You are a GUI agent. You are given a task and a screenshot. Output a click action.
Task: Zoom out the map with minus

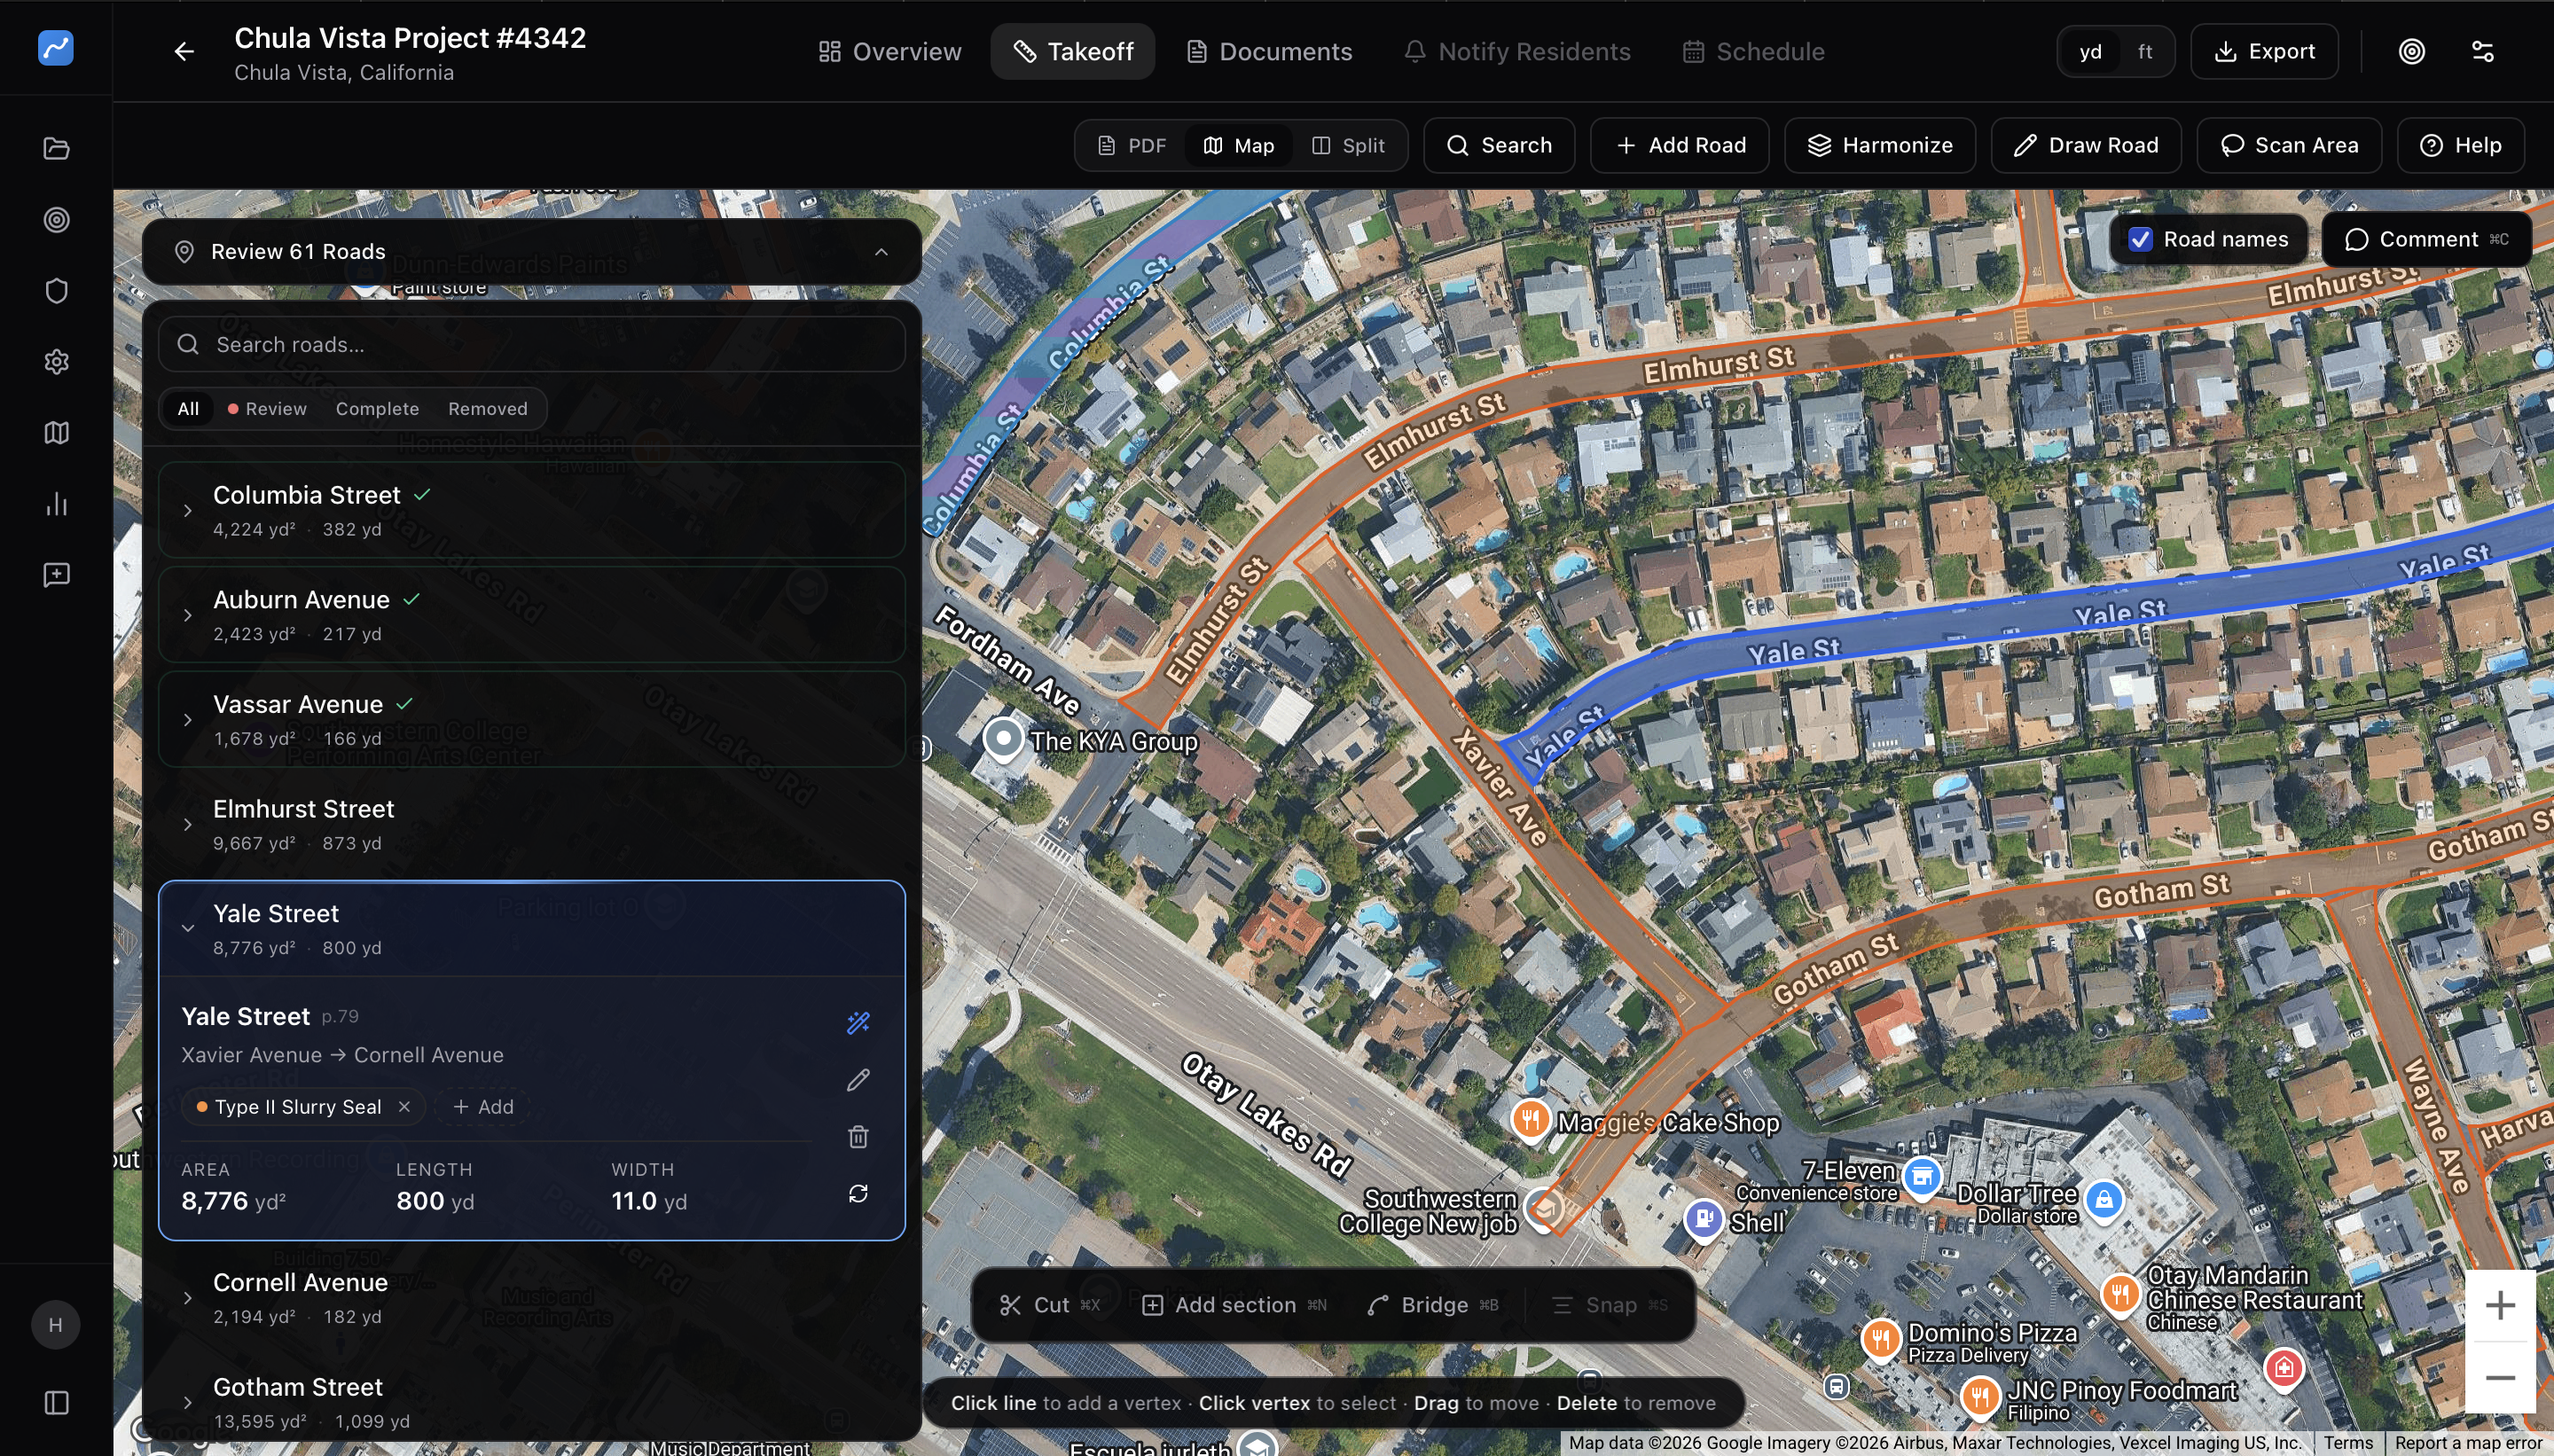[2499, 1377]
